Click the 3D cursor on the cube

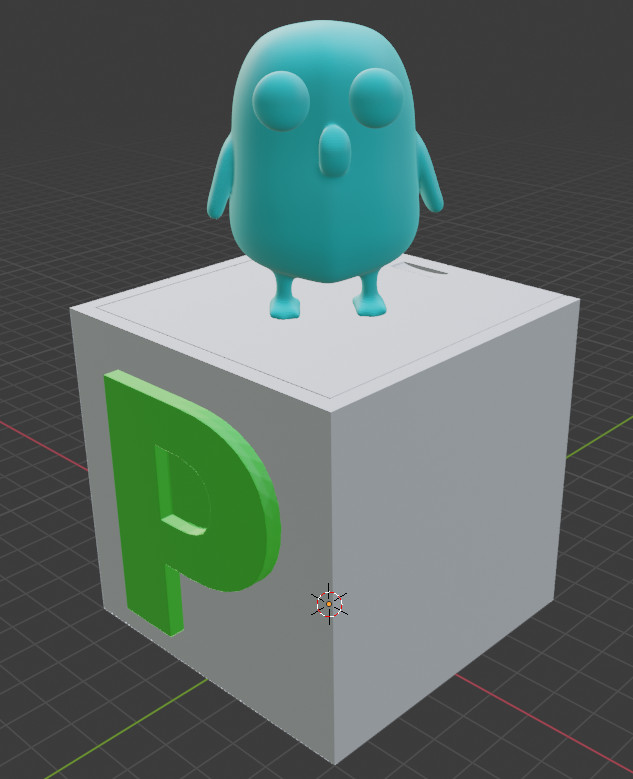(x=329, y=604)
